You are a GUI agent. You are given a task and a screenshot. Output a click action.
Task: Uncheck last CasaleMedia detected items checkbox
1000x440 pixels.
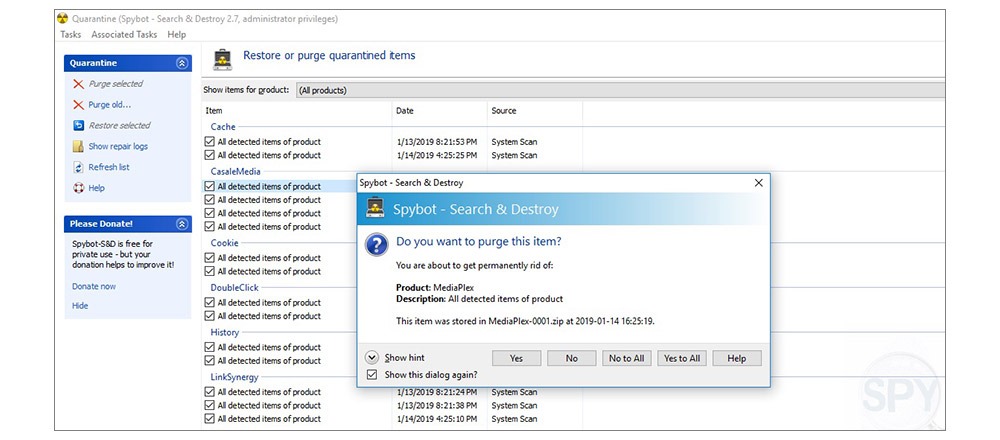(209, 226)
